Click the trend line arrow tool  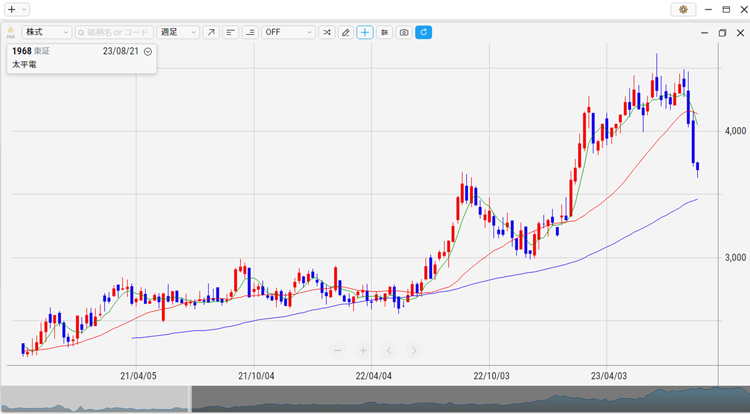pyautogui.click(x=211, y=32)
